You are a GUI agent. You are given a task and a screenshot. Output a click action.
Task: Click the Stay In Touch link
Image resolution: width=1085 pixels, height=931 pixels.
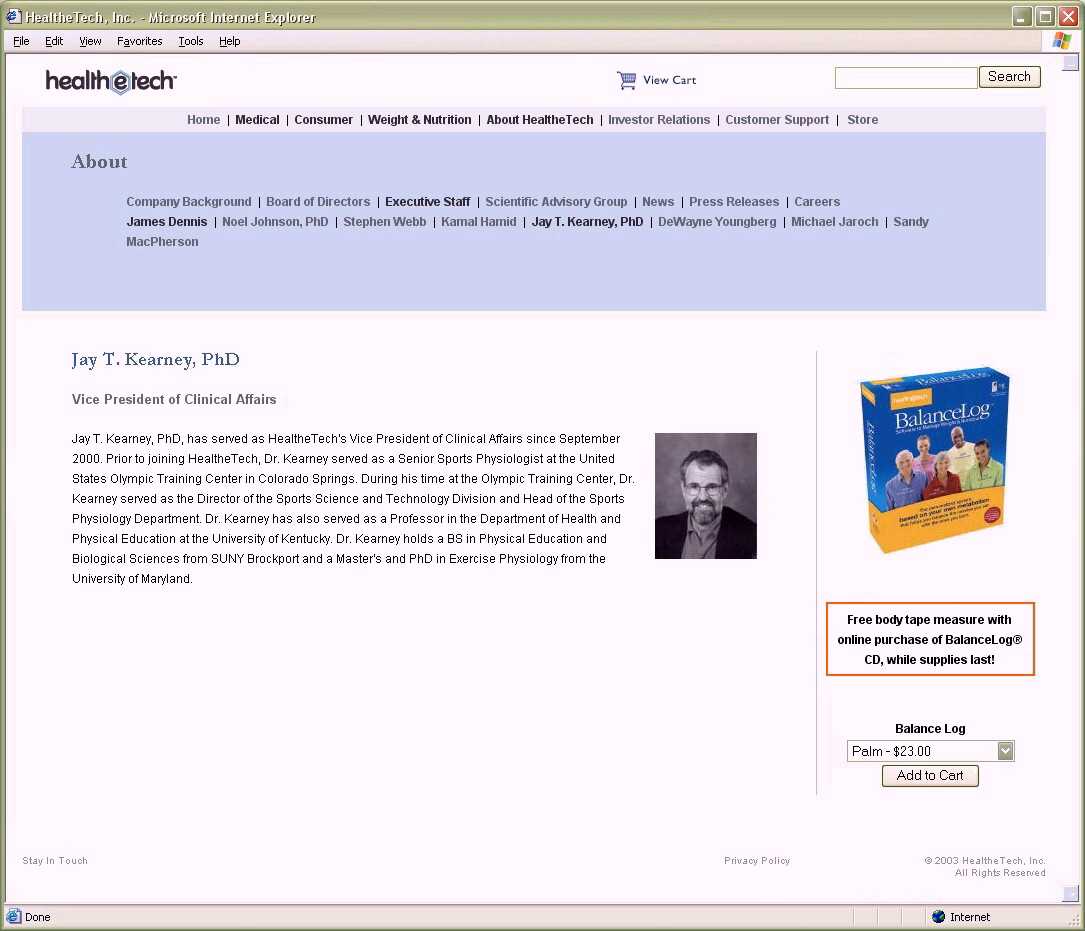coord(55,861)
